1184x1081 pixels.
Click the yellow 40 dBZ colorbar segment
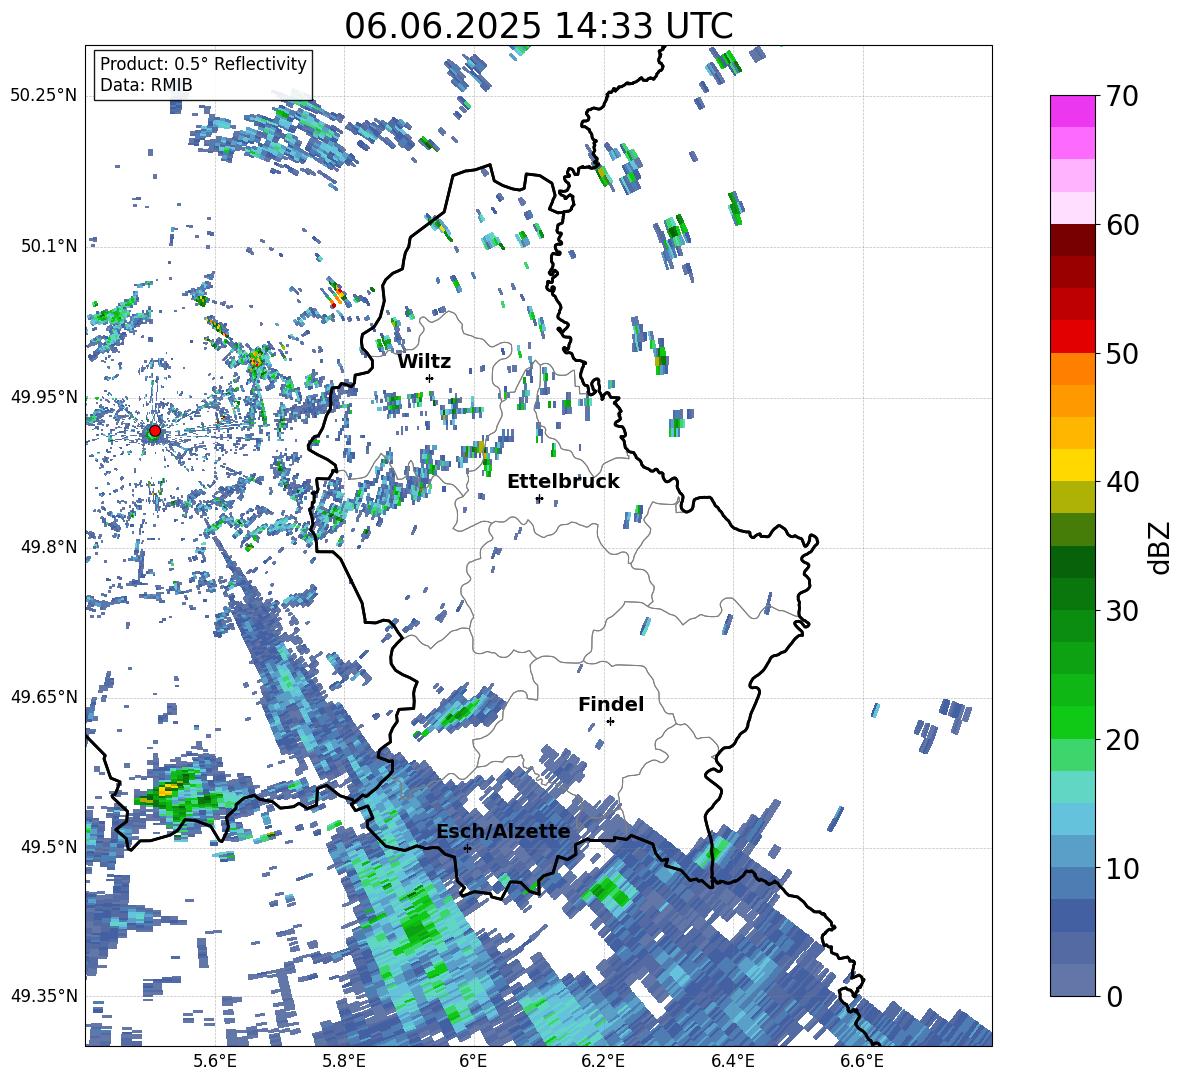1072,465
